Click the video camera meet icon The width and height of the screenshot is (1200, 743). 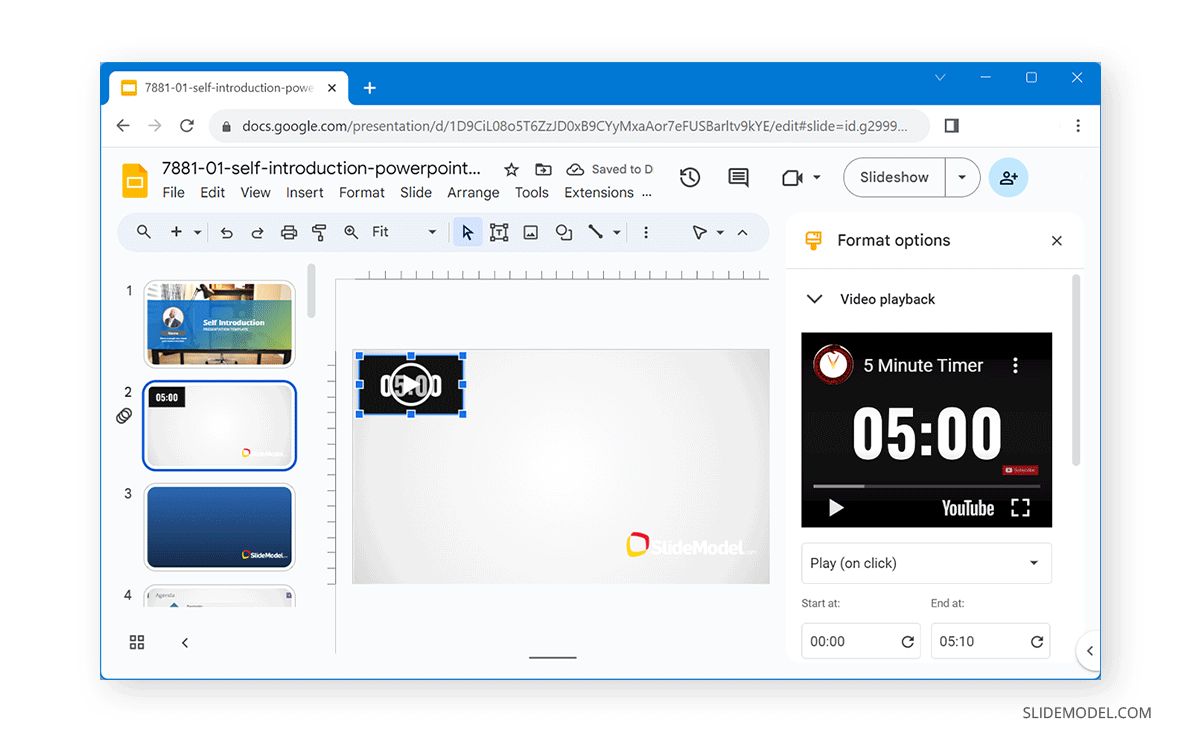pos(793,177)
